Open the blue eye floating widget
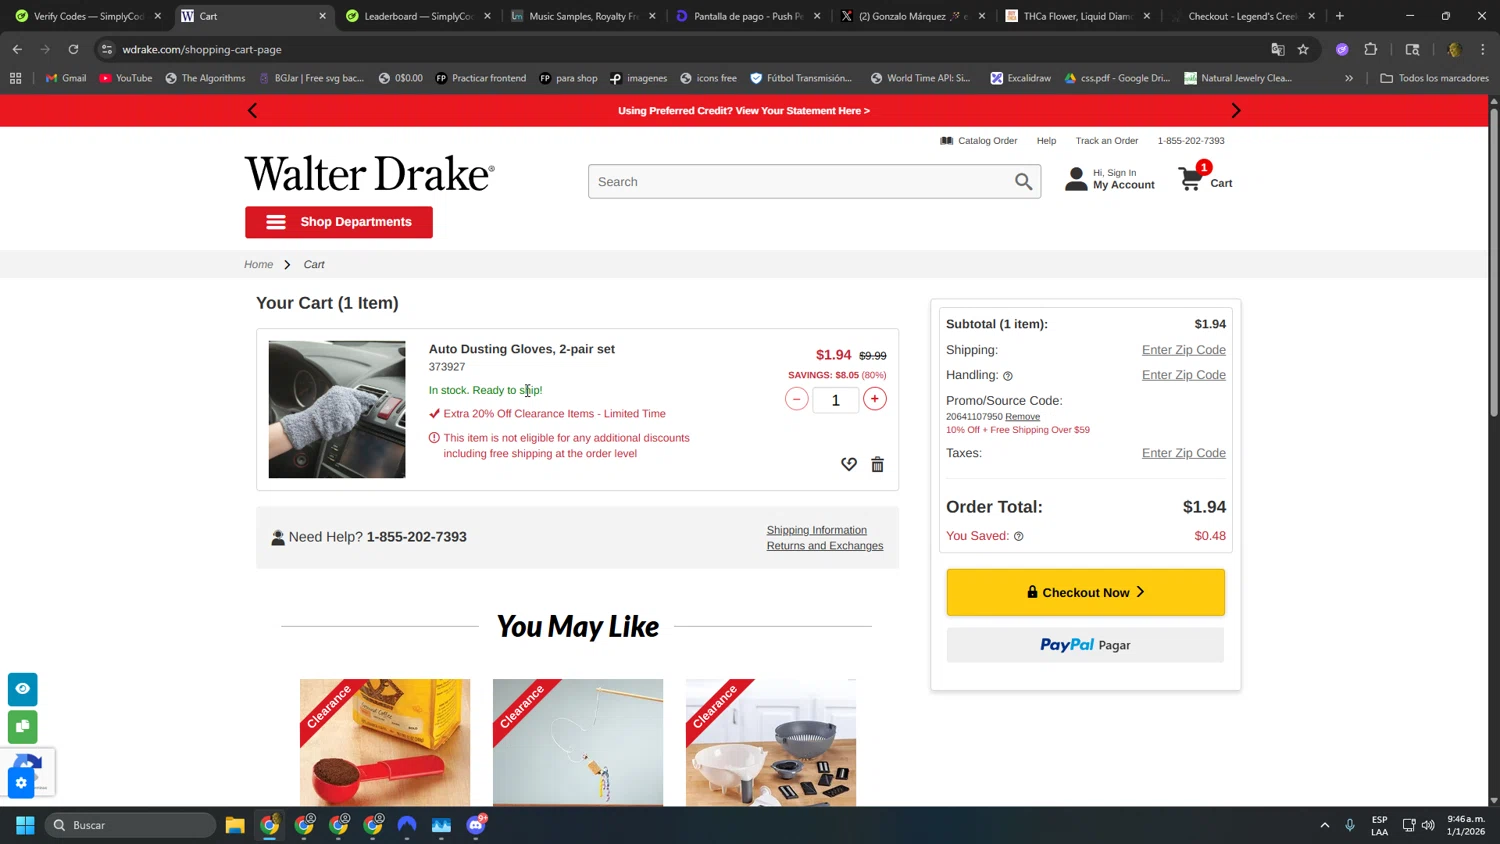The image size is (1500, 844). tap(22, 689)
